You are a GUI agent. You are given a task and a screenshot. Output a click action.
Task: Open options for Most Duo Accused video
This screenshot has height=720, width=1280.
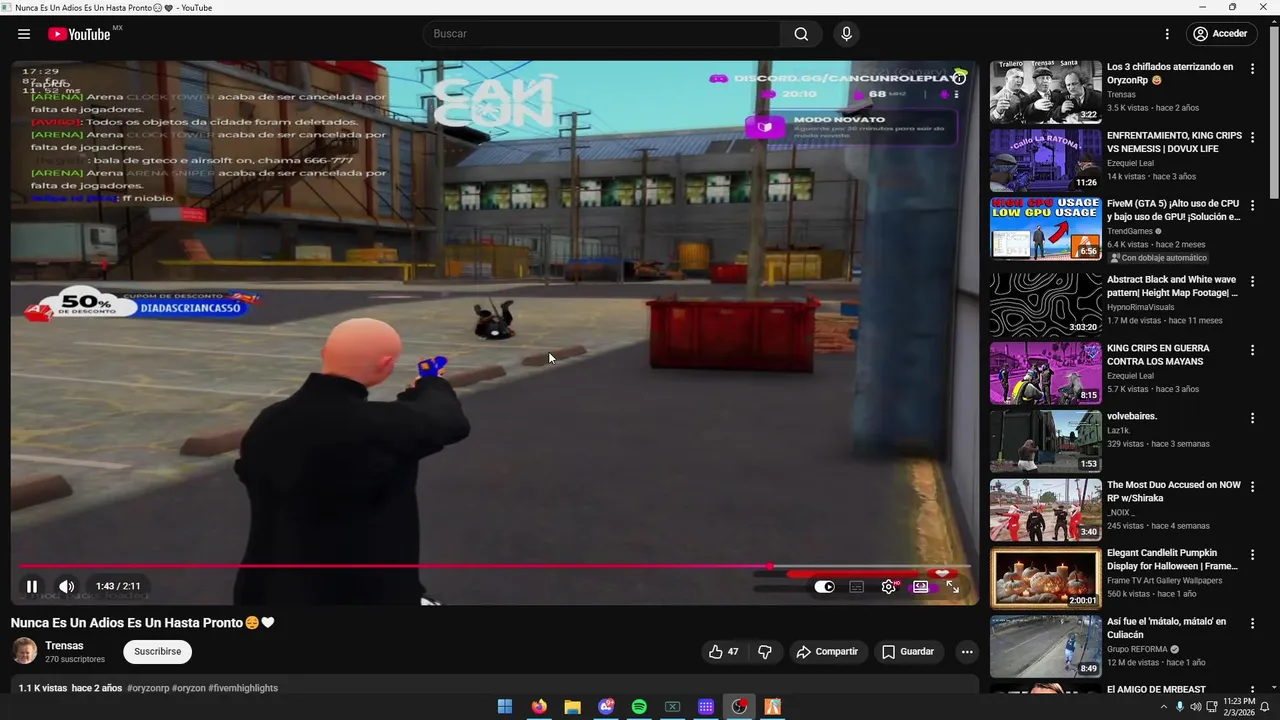[x=1252, y=487]
